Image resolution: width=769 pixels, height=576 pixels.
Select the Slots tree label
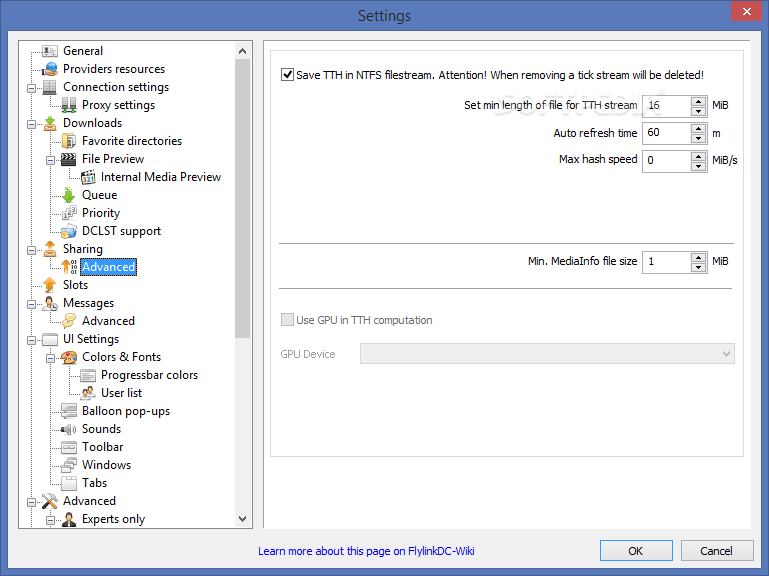click(x=76, y=285)
